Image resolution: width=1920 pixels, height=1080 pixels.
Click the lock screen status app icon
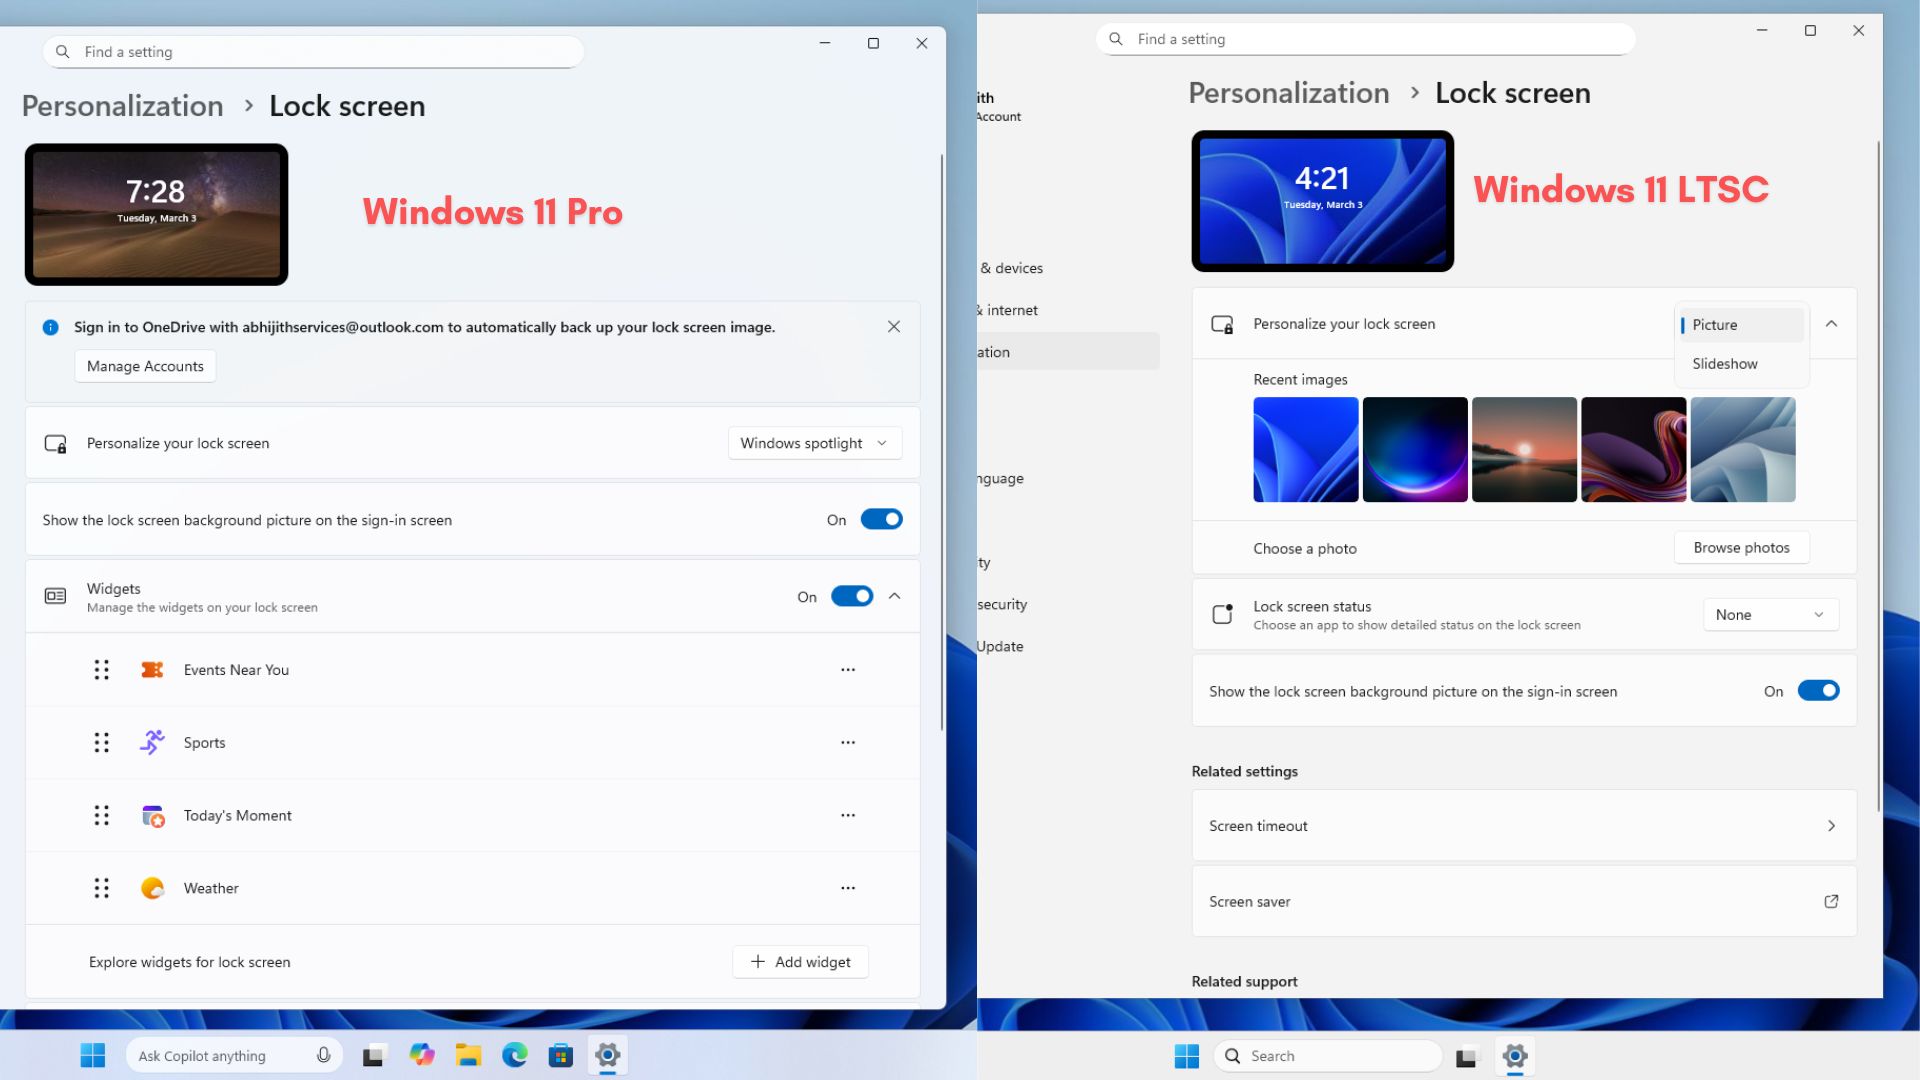pyautogui.click(x=1222, y=613)
